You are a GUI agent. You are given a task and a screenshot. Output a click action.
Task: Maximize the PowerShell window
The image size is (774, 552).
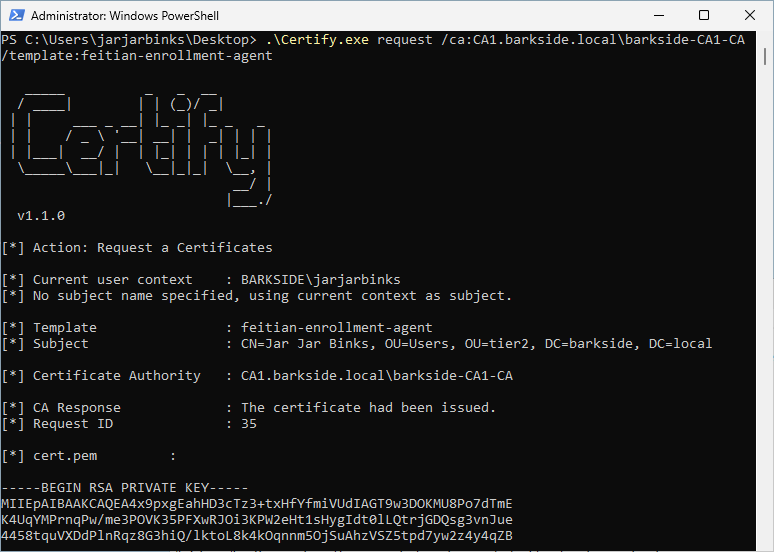coord(703,15)
